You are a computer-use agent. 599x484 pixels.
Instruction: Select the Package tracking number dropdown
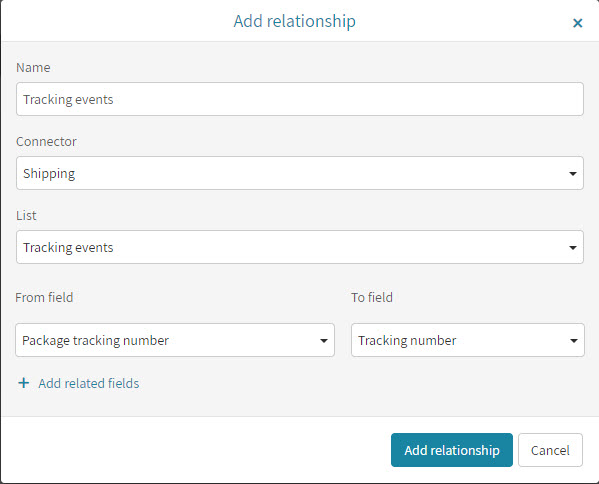tap(175, 340)
